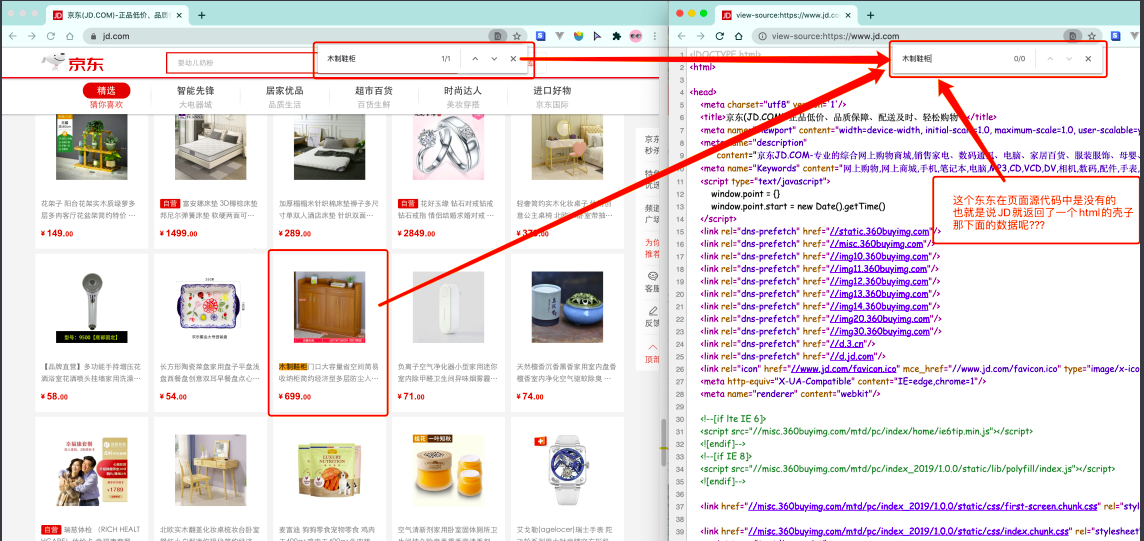Open the profile avatar in left window

coord(635,36)
